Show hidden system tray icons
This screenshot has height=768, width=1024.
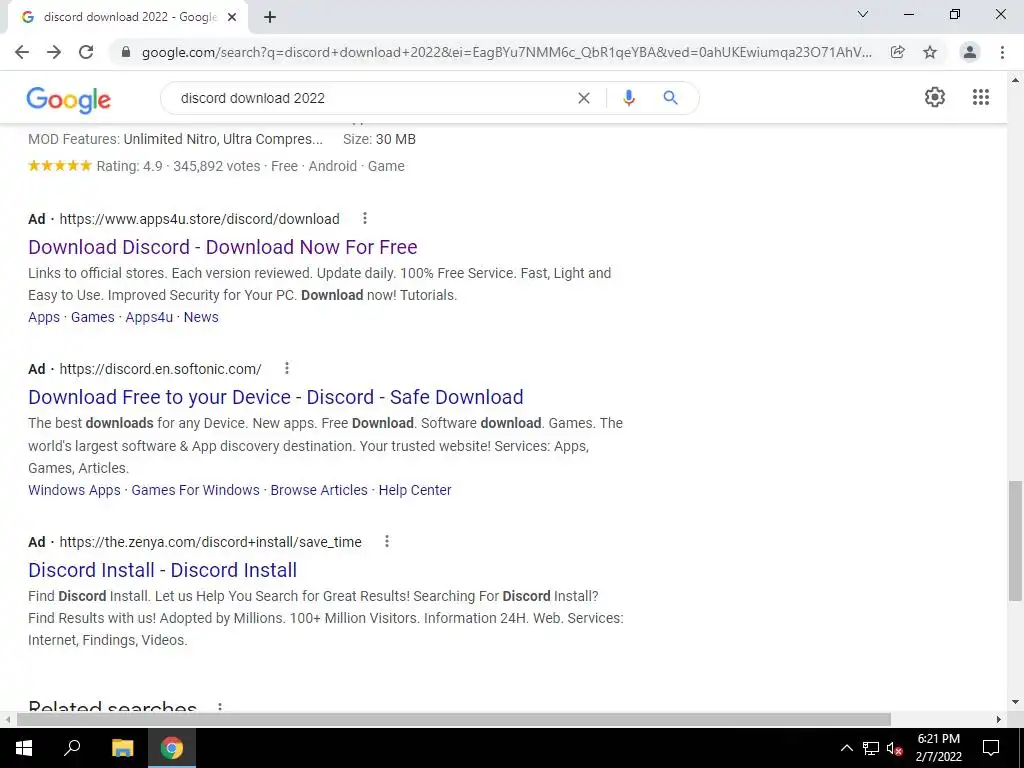(x=846, y=748)
